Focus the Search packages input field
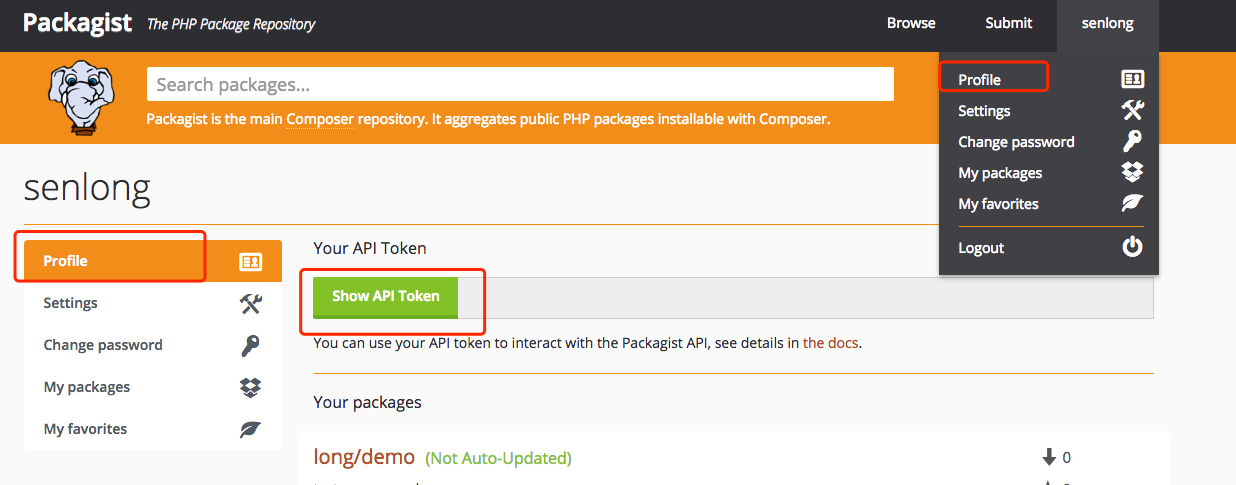This screenshot has width=1236, height=485. pos(520,84)
